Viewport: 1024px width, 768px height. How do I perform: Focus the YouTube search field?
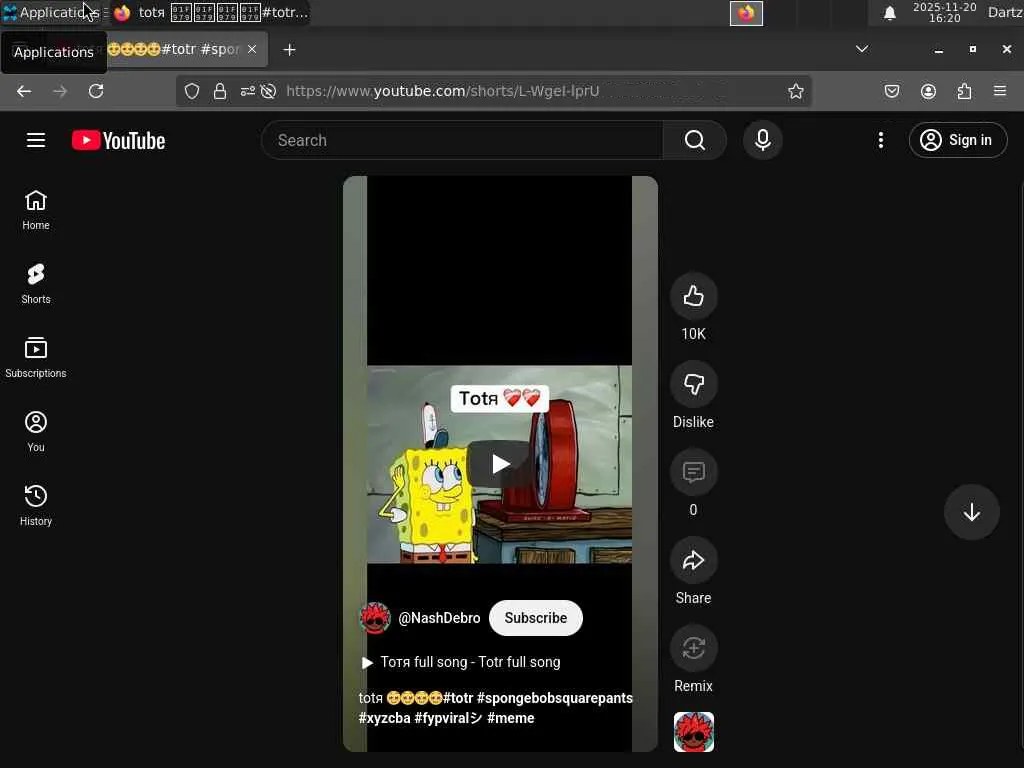click(x=462, y=140)
